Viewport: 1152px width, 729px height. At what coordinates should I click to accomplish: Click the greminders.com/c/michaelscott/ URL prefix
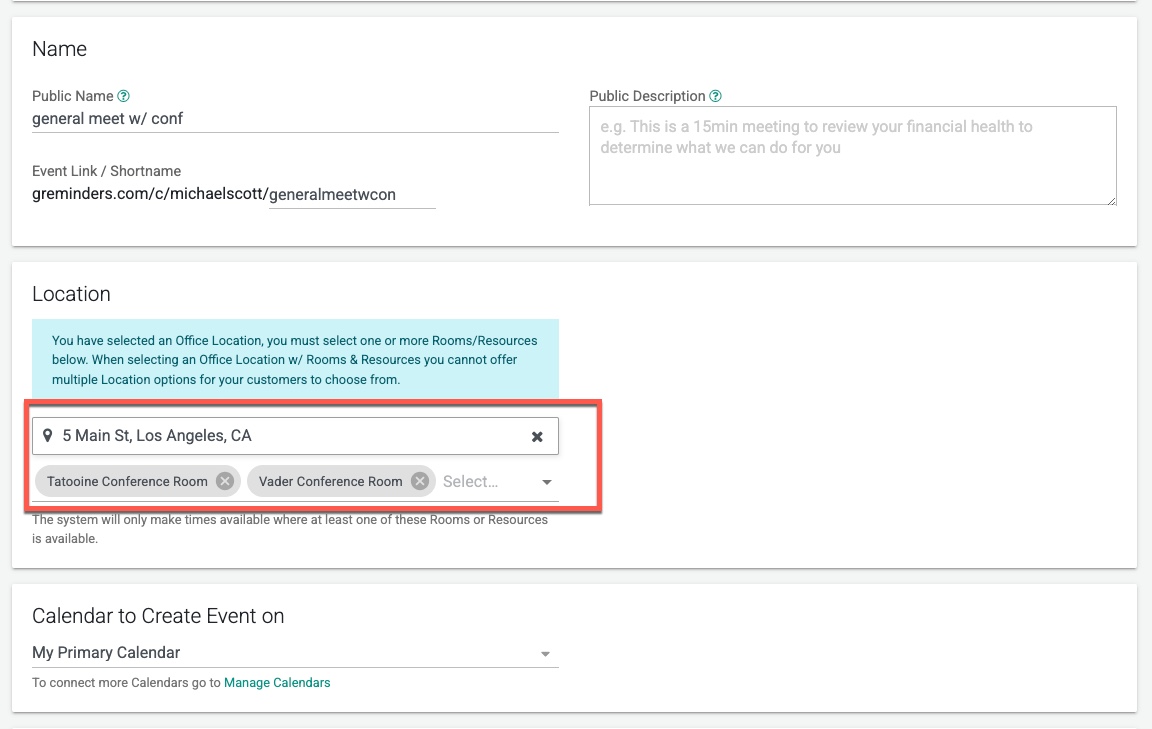point(150,195)
